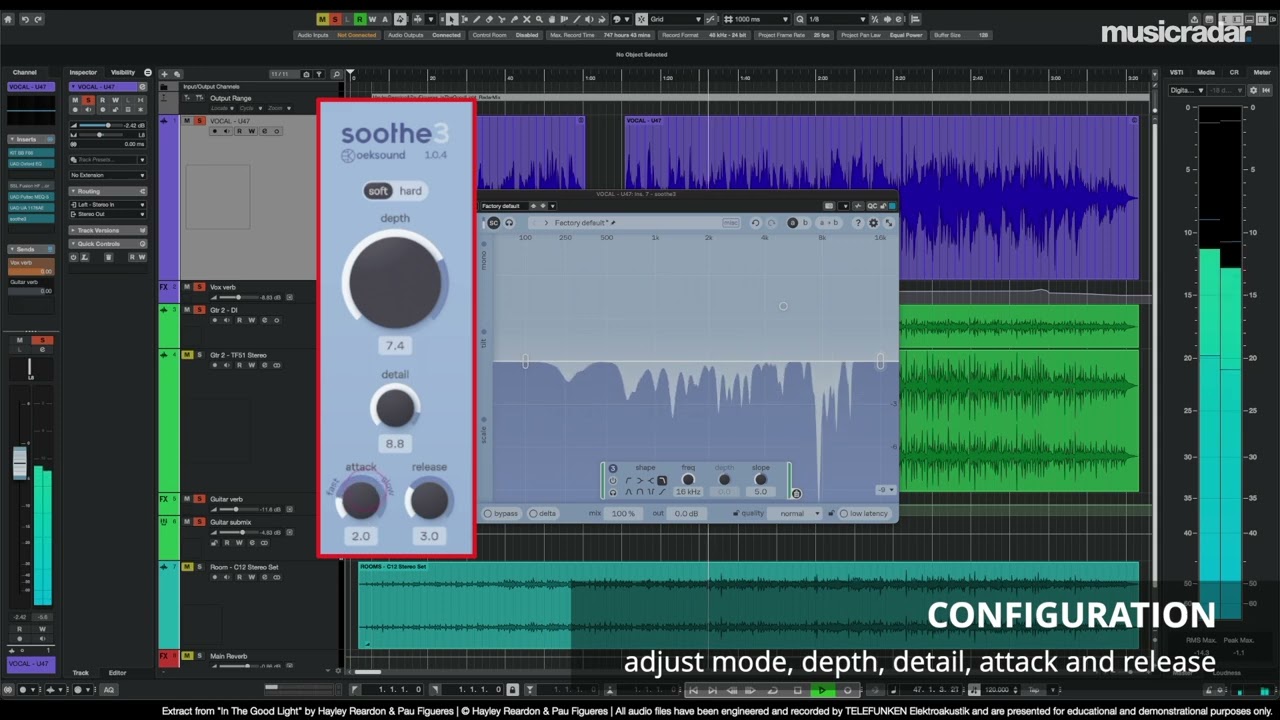1280x720 pixels.
Task: Click UAD Pultec MEQ-5 insert slot
Action: 31,197
